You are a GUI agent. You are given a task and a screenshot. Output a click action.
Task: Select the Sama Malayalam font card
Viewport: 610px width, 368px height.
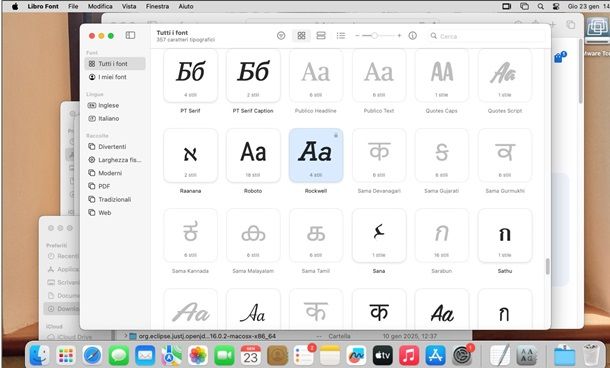pos(253,236)
